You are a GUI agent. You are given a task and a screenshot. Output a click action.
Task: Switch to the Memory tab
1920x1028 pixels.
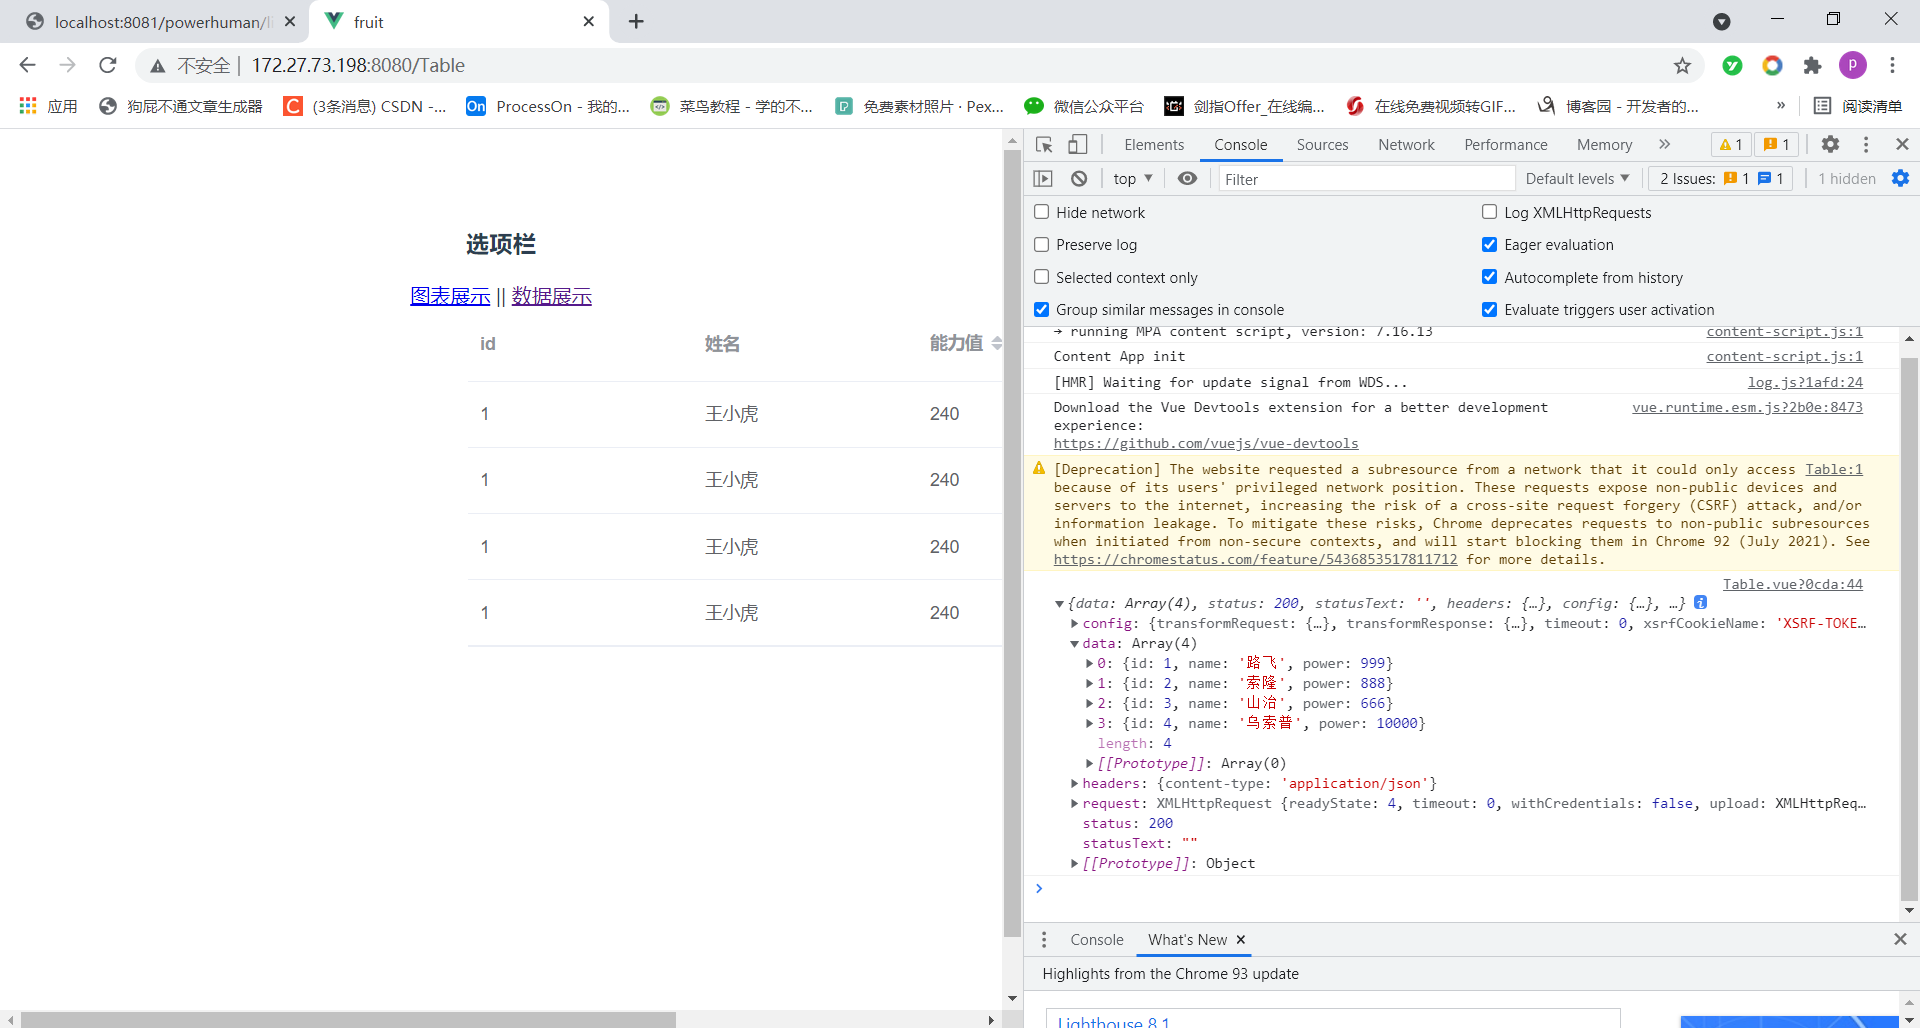click(x=1604, y=144)
